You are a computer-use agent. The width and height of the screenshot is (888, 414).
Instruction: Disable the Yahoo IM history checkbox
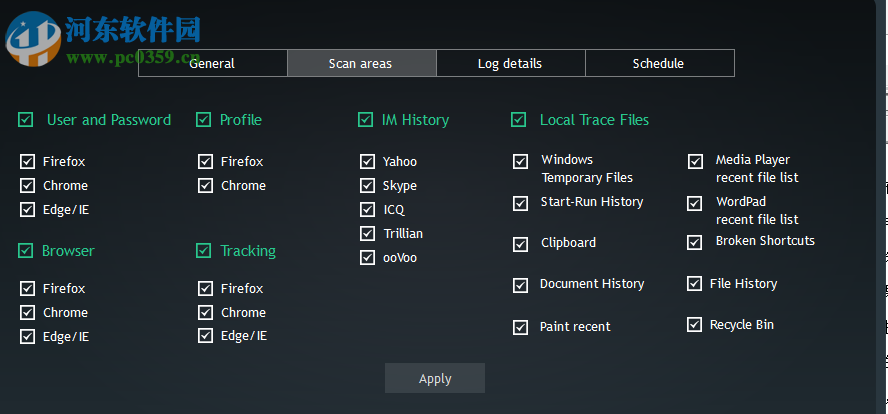pyautogui.click(x=367, y=161)
